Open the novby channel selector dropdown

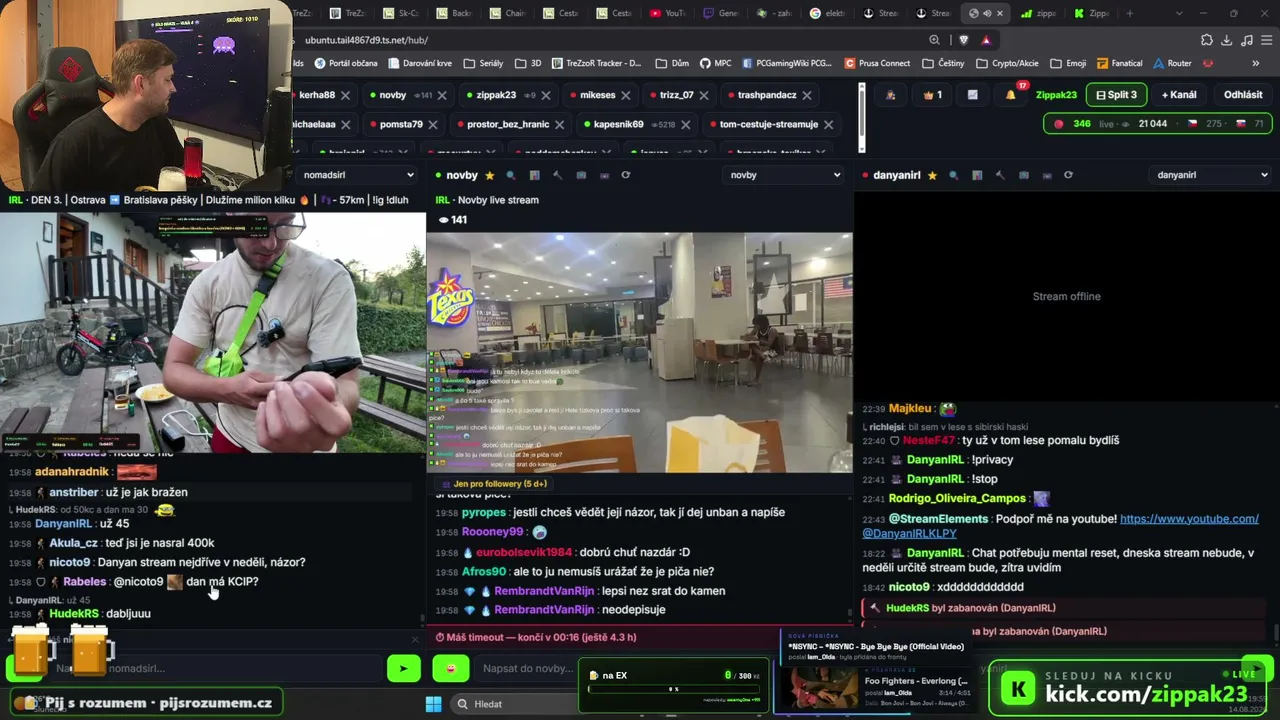tap(785, 175)
